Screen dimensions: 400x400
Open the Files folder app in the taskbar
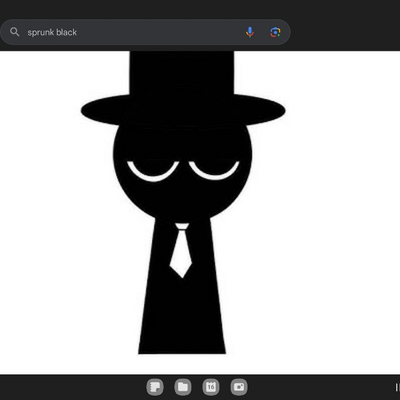(183, 387)
